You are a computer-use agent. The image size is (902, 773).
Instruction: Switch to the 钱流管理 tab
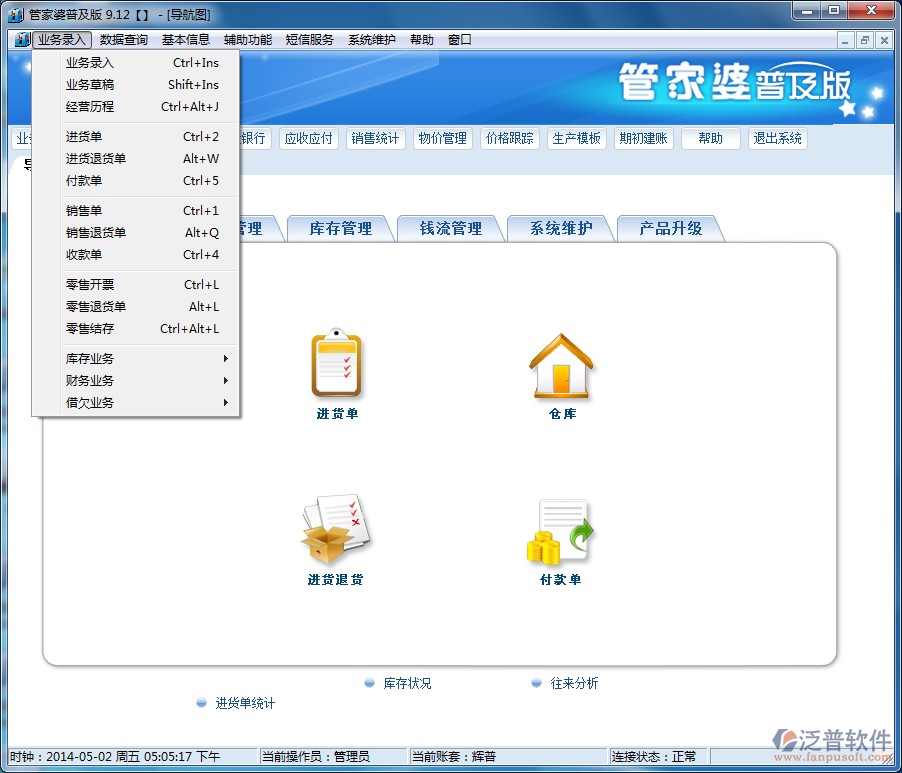[x=451, y=228]
